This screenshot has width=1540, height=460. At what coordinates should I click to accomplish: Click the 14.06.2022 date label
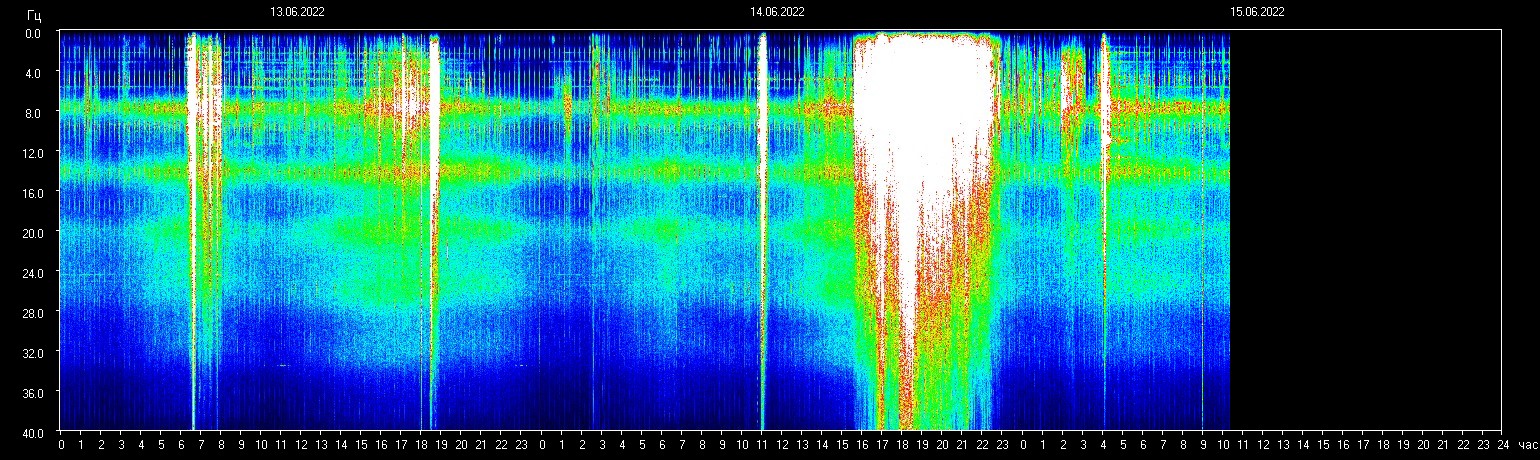click(x=777, y=12)
